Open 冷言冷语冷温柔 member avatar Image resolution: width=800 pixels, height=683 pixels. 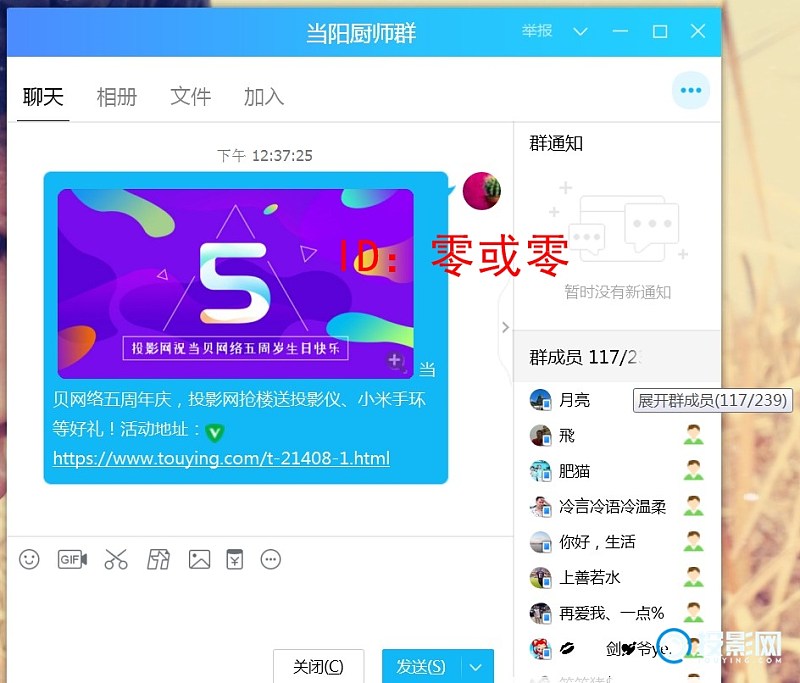click(540, 507)
